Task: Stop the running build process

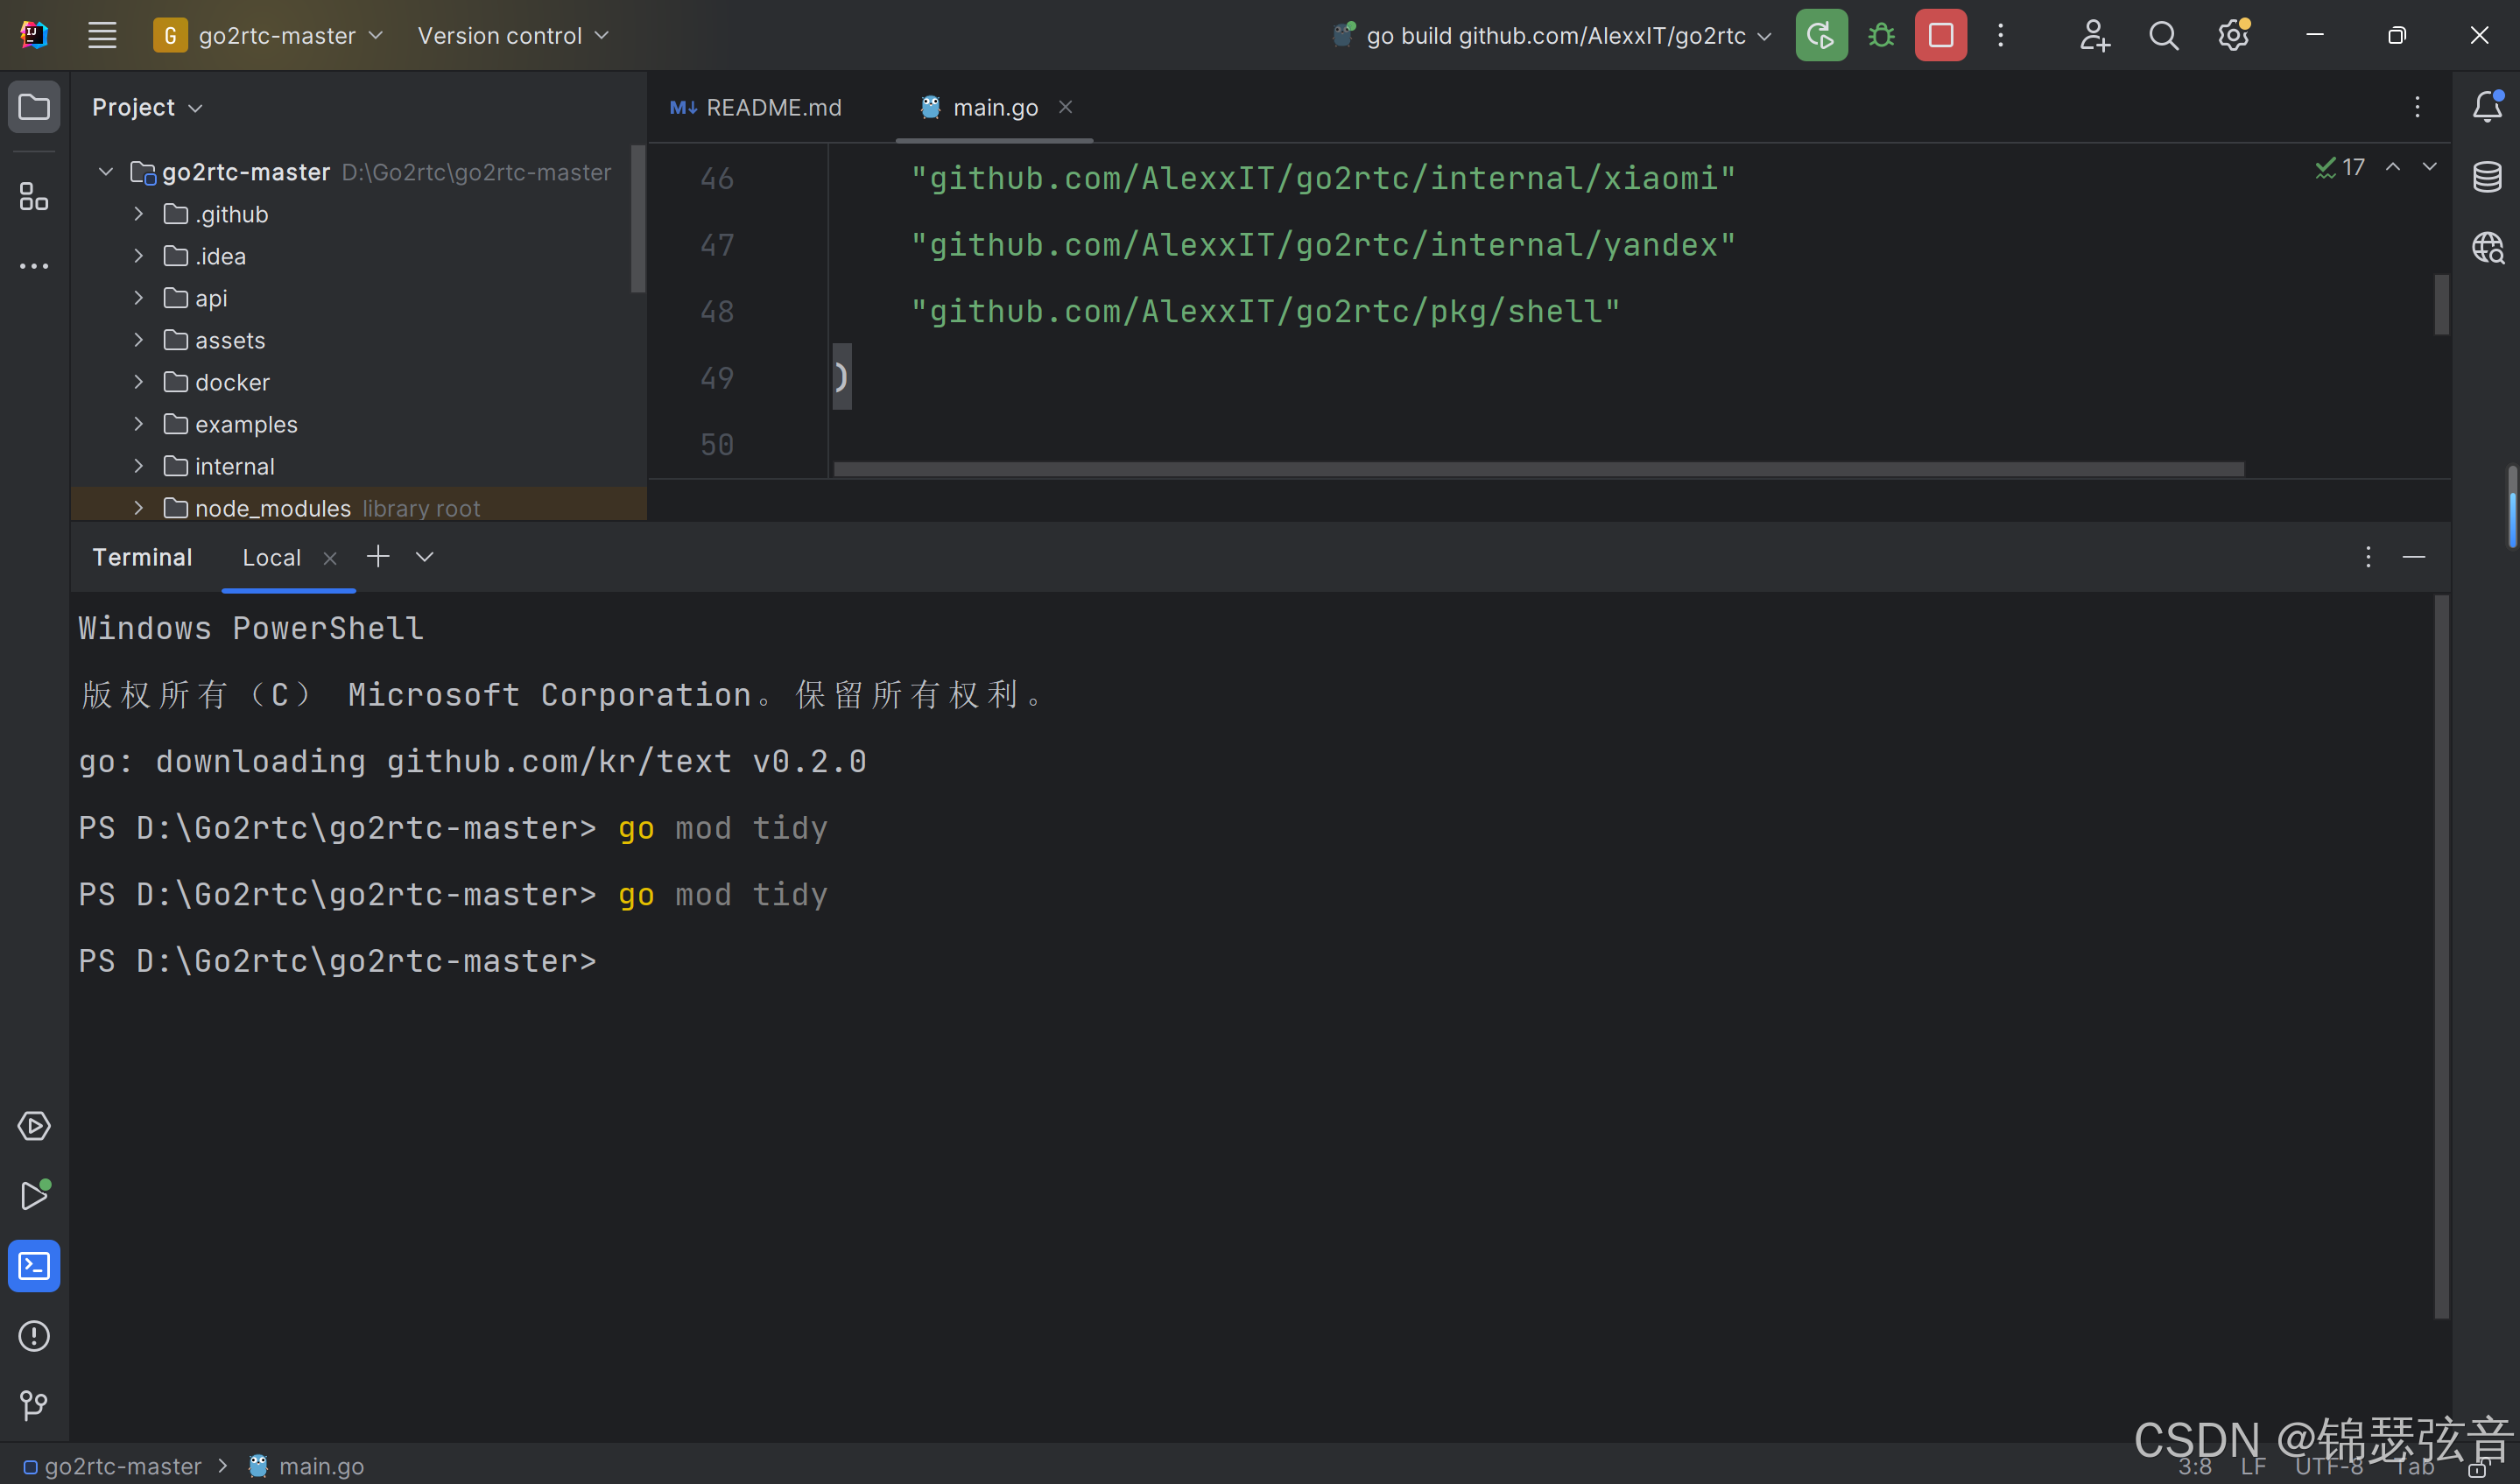Action: pyautogui.click(x=1940, y=36)
